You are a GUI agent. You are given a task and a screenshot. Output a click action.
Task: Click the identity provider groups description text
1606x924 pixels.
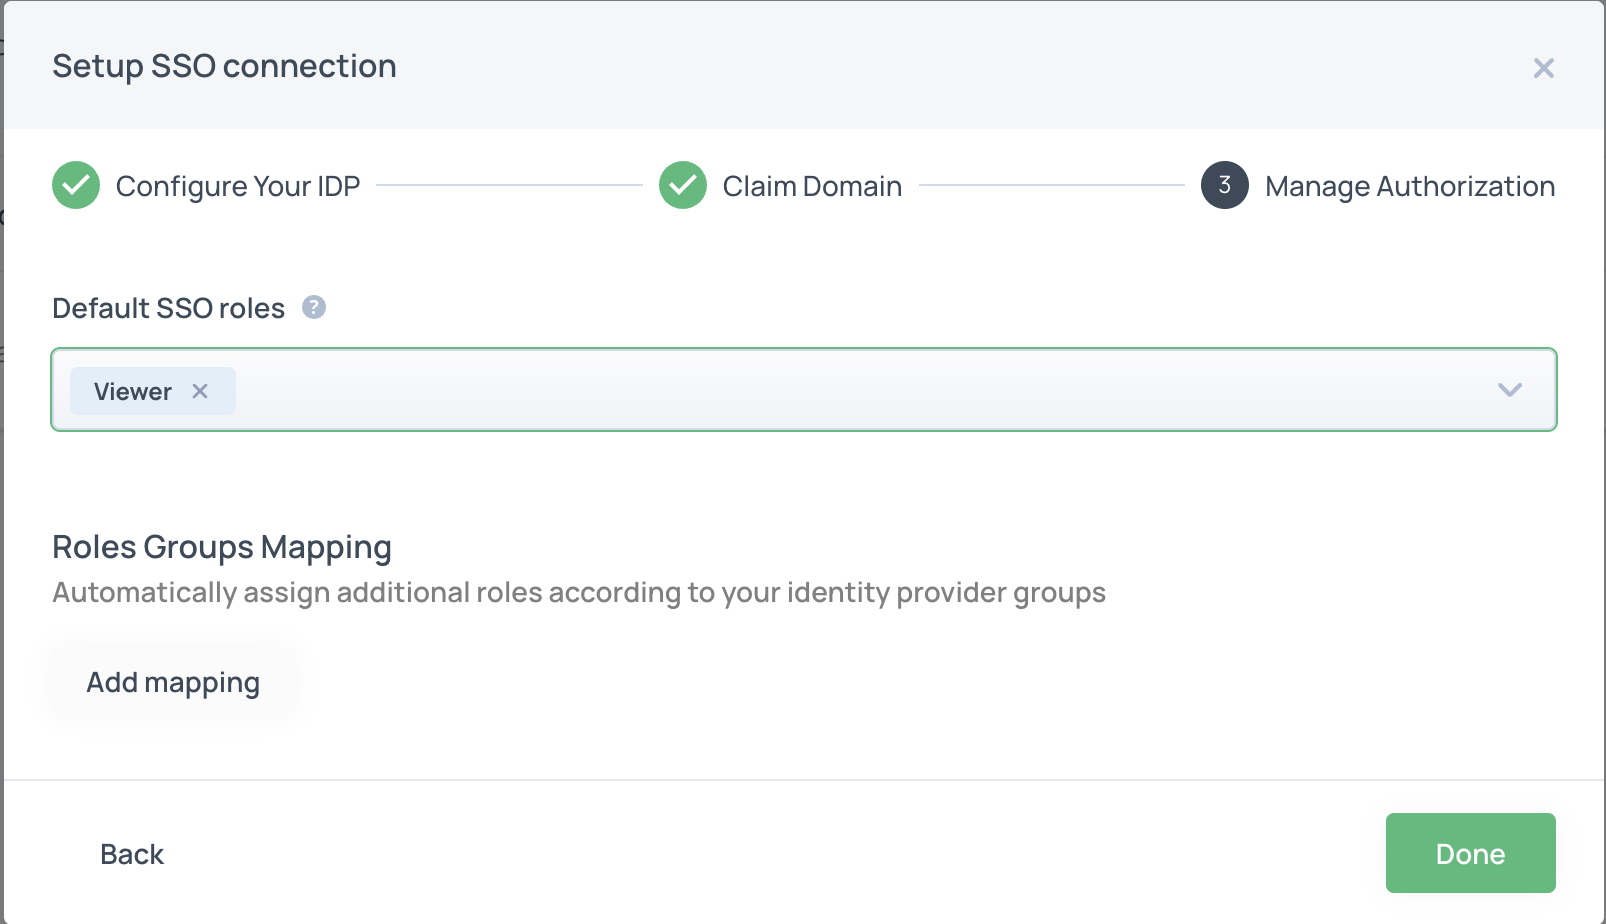[x=578, y=592]
